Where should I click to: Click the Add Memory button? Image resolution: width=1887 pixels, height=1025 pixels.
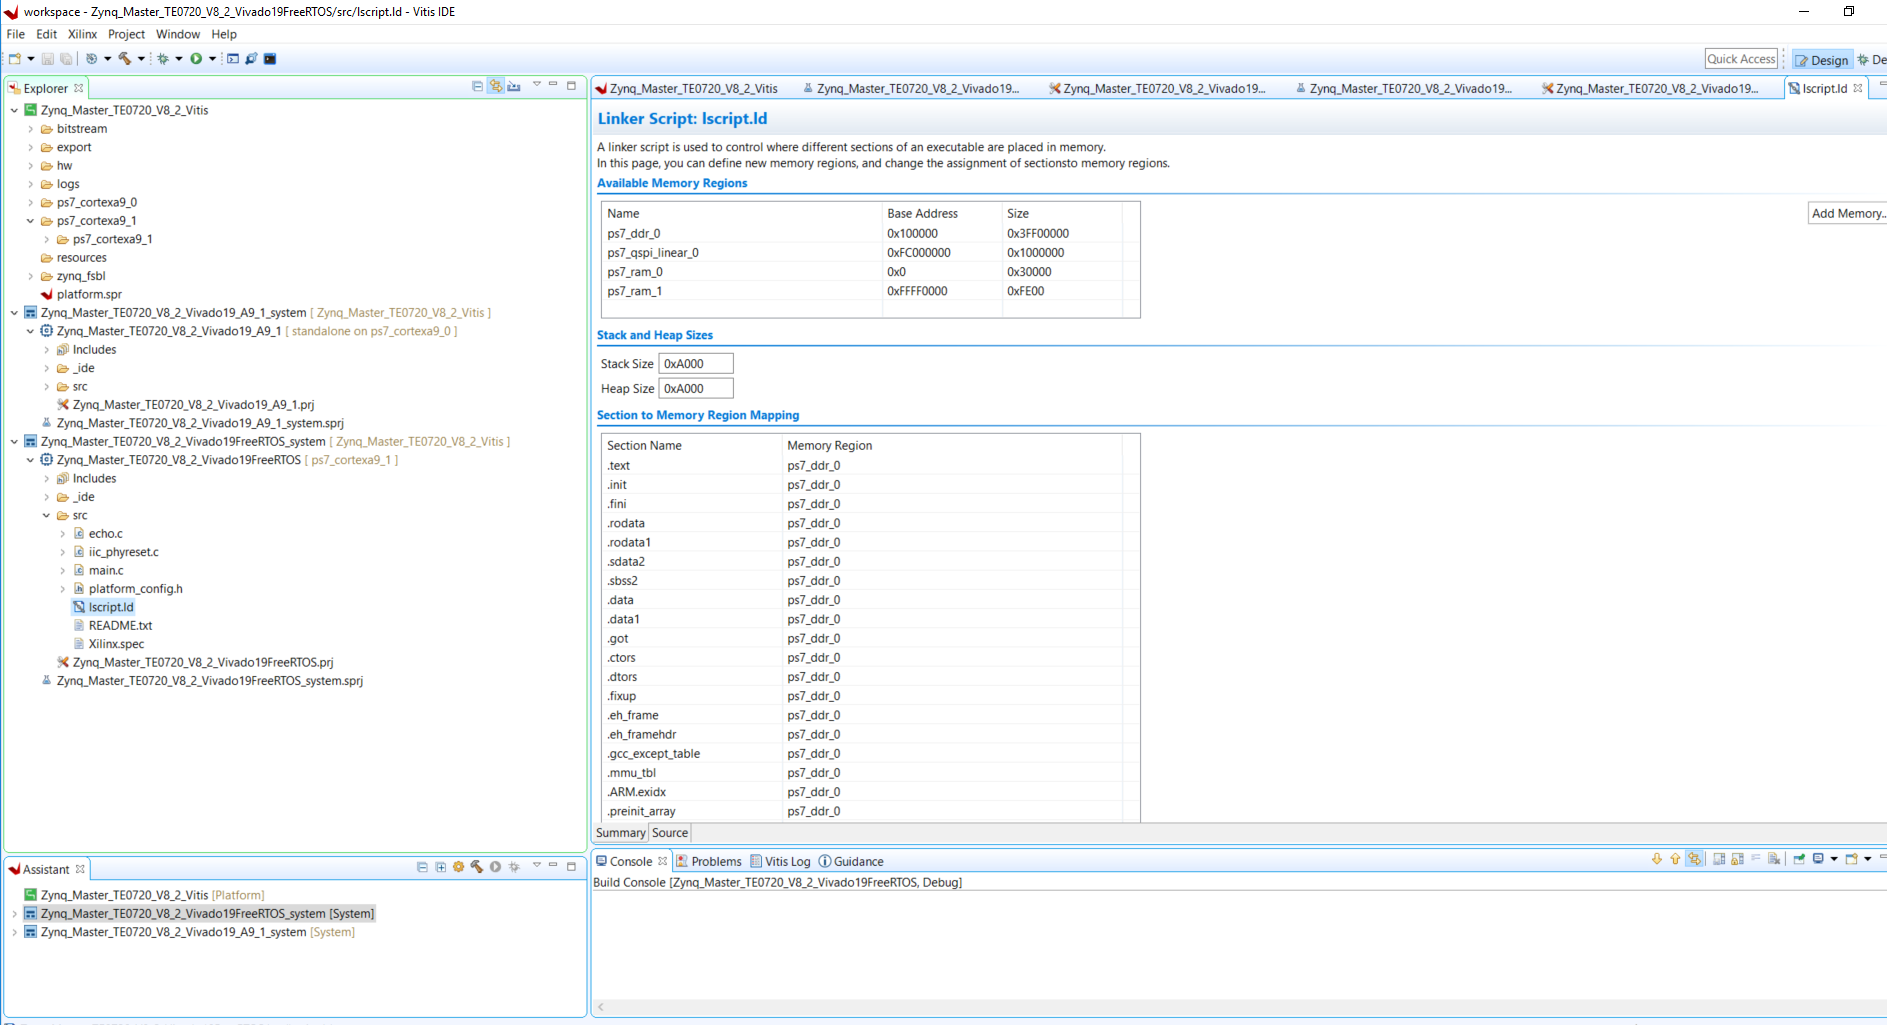coord(1847,213)
